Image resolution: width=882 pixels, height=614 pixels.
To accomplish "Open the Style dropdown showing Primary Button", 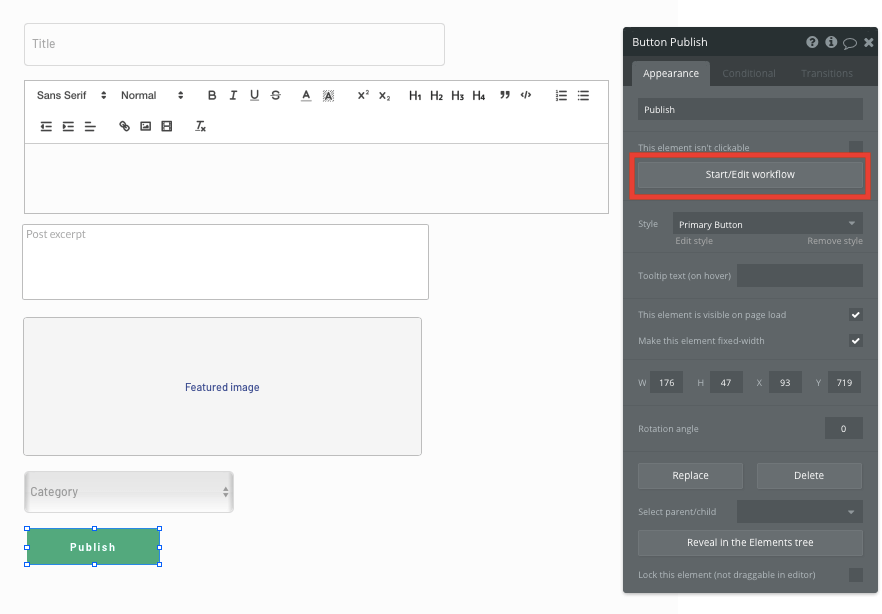I will pos(767,224).
